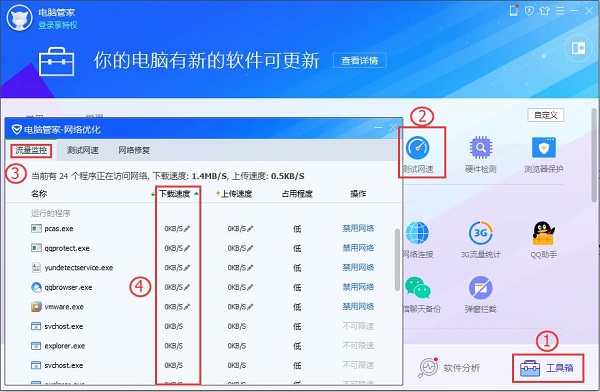Open the 硬件检测 hardware detection tool
This screenshot has height=392, width=600.
click(x=481, y=154)
